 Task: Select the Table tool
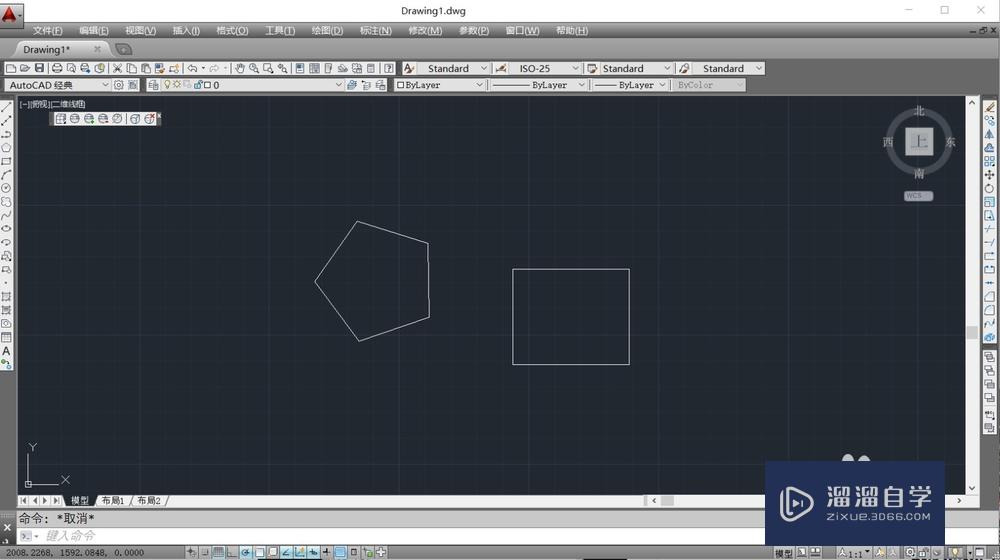point(6,337)
